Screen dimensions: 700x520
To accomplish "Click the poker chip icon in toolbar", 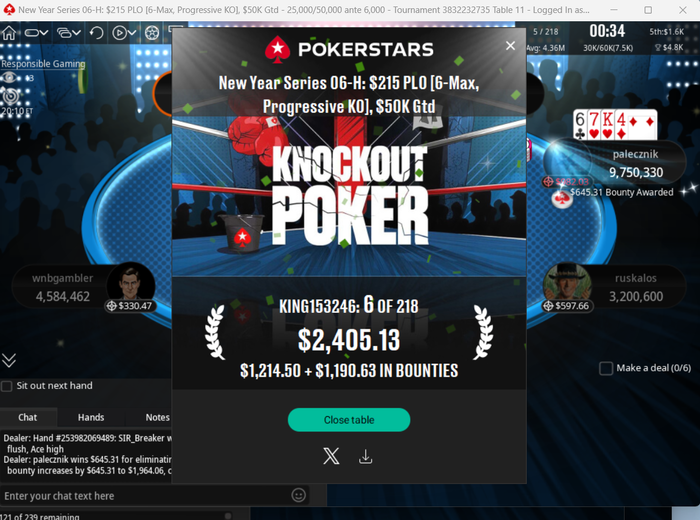I will click(152, 33).
